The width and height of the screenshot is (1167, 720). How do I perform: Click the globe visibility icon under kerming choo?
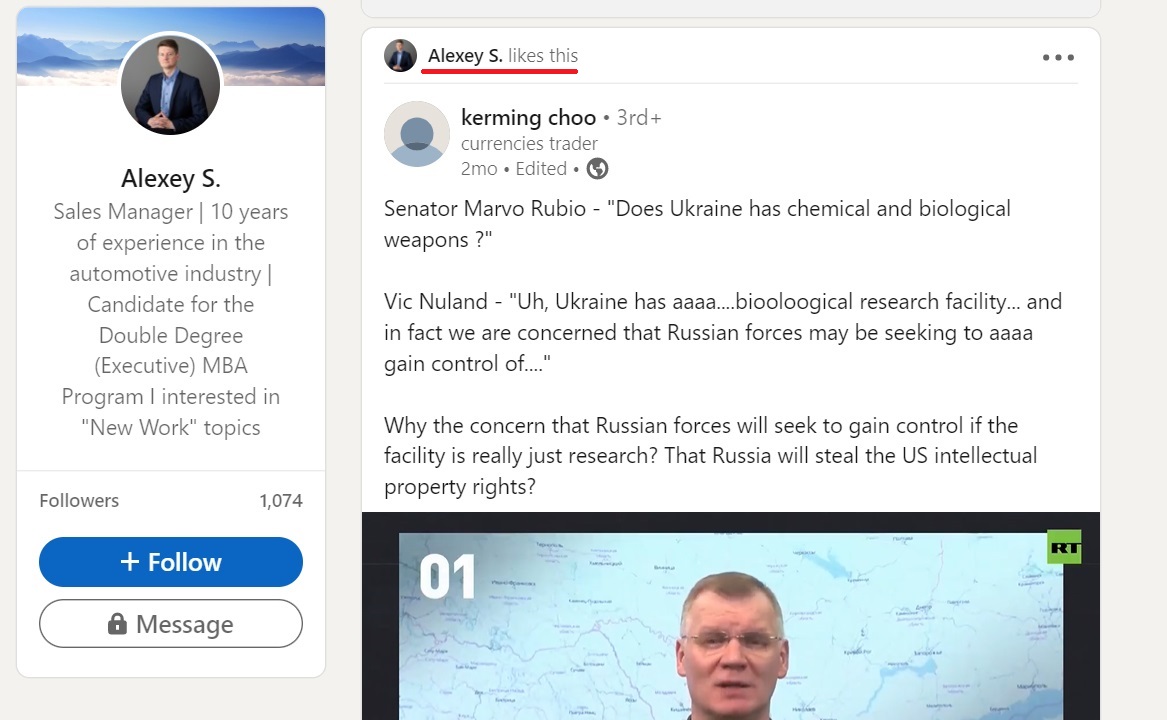pyautogui.click(x=597, y=169)
